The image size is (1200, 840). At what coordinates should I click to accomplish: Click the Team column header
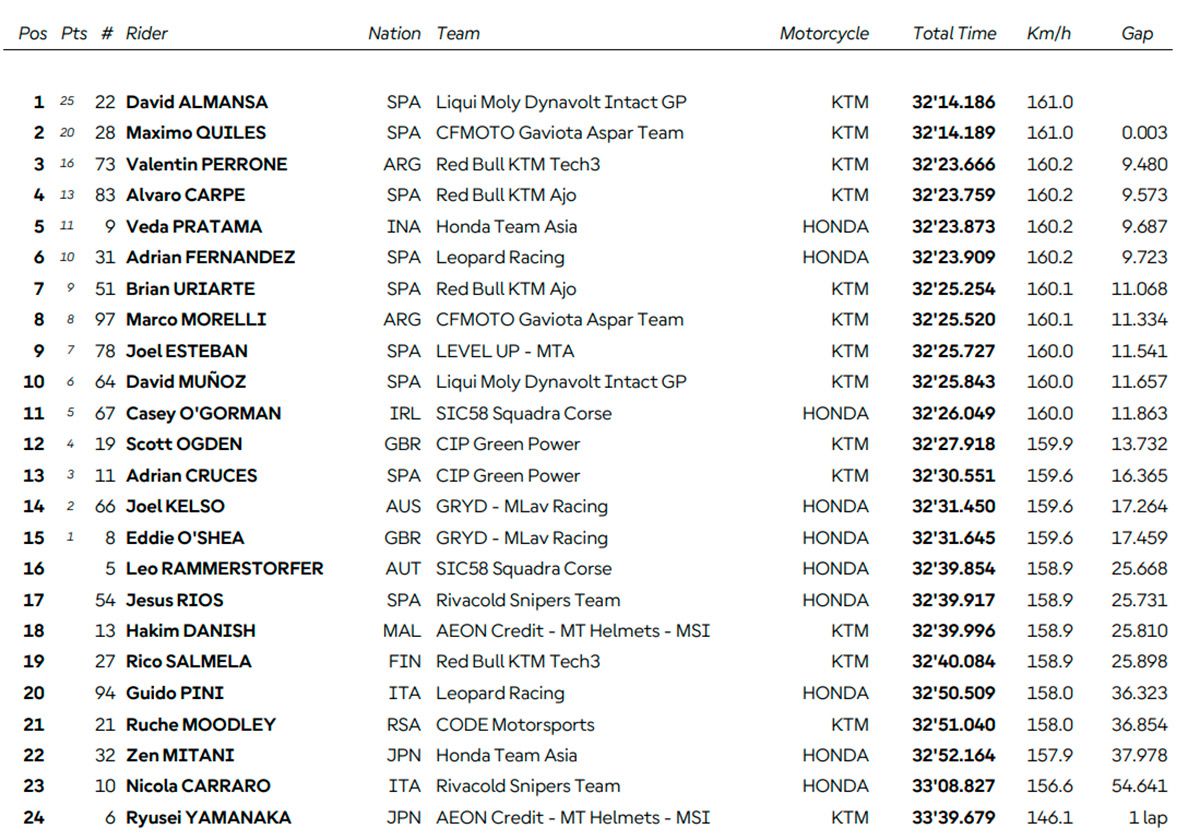click(x=458, y=33)
